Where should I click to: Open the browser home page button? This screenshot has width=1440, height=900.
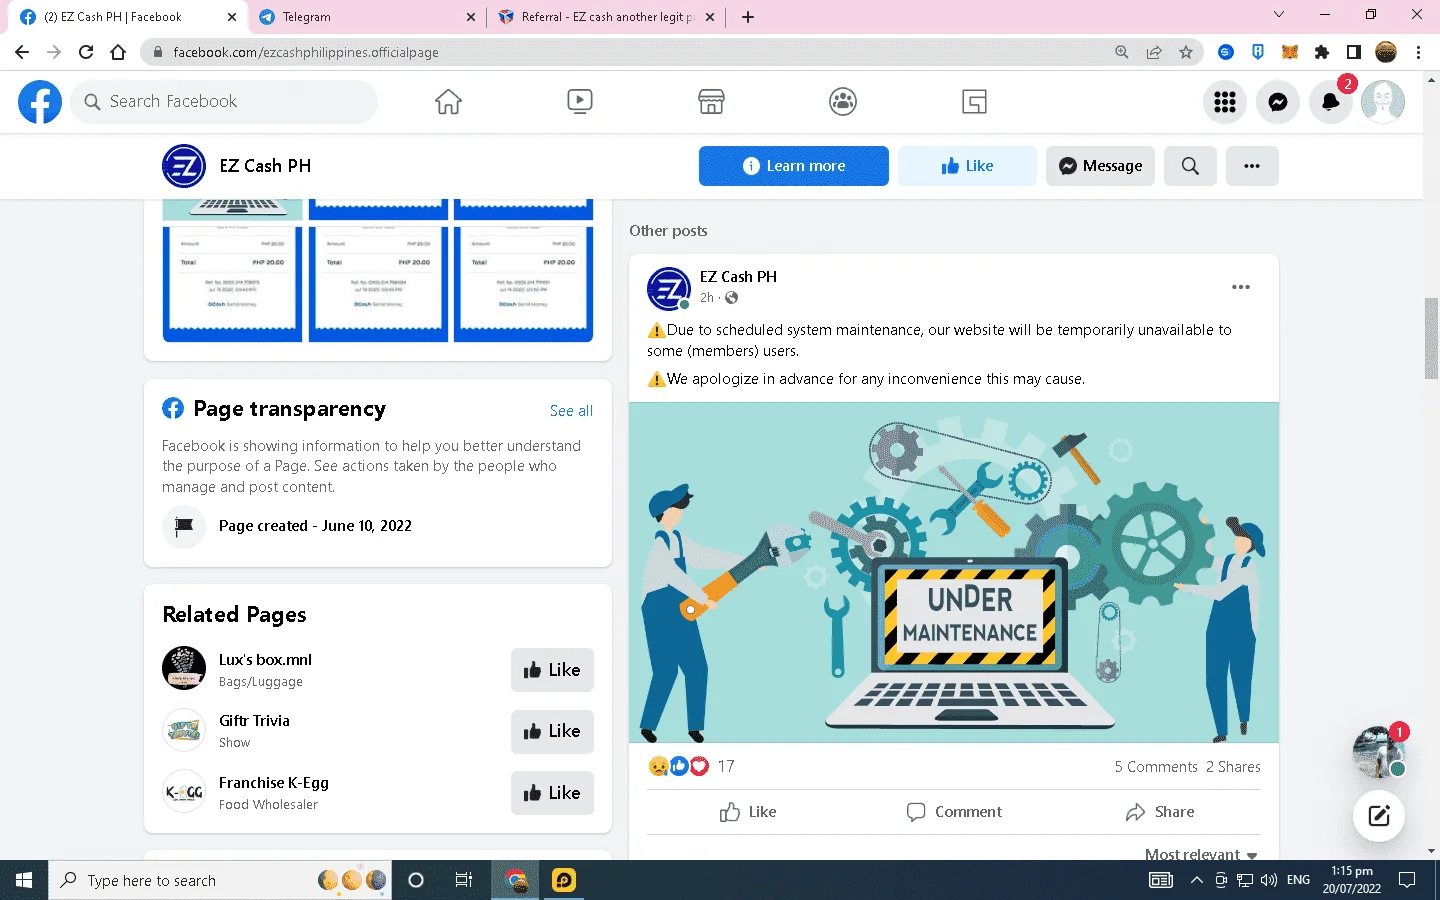[x=118, y=52]
